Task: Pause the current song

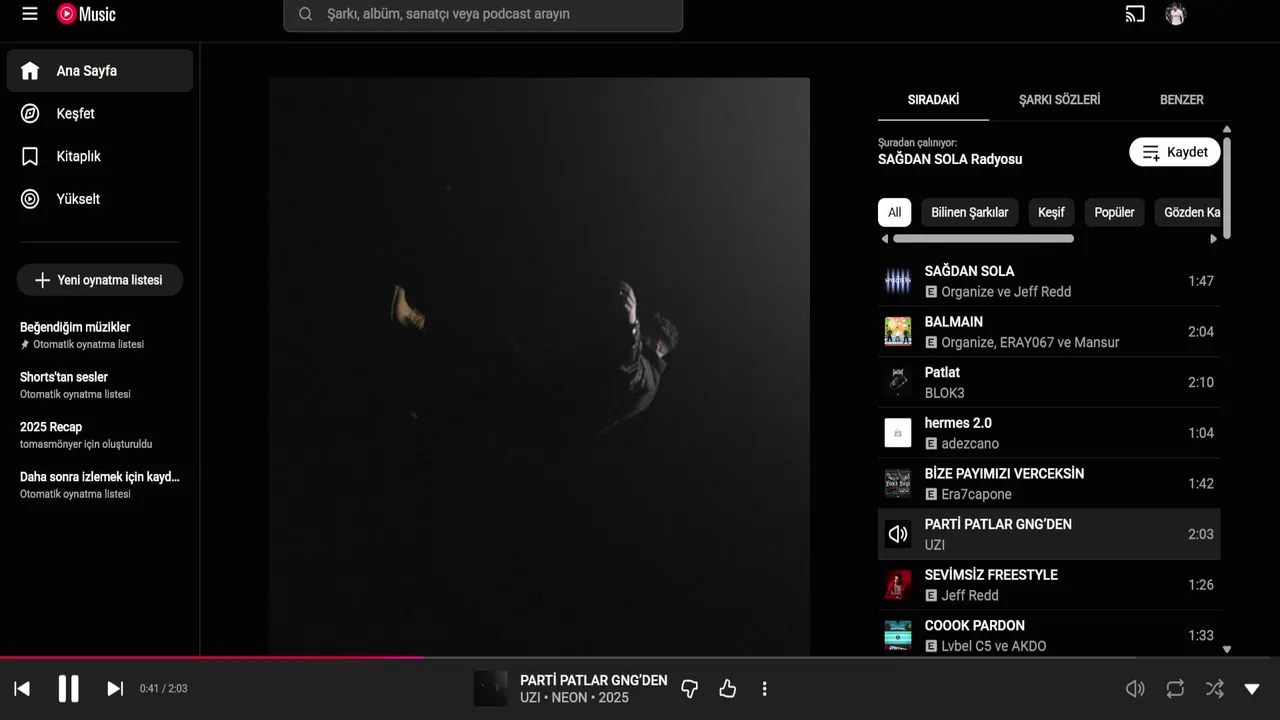Action: pos(68,688)
